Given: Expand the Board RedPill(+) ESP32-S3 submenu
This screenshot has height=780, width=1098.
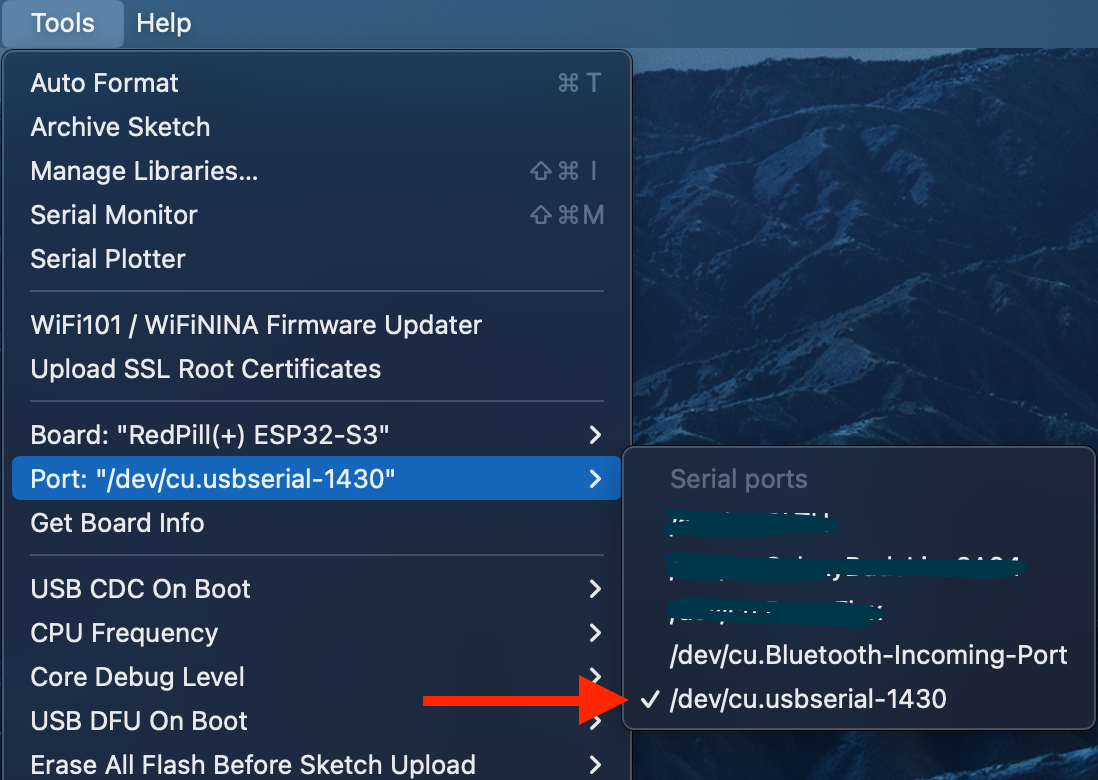Looking at the screenshot, I should pos(210,435).
